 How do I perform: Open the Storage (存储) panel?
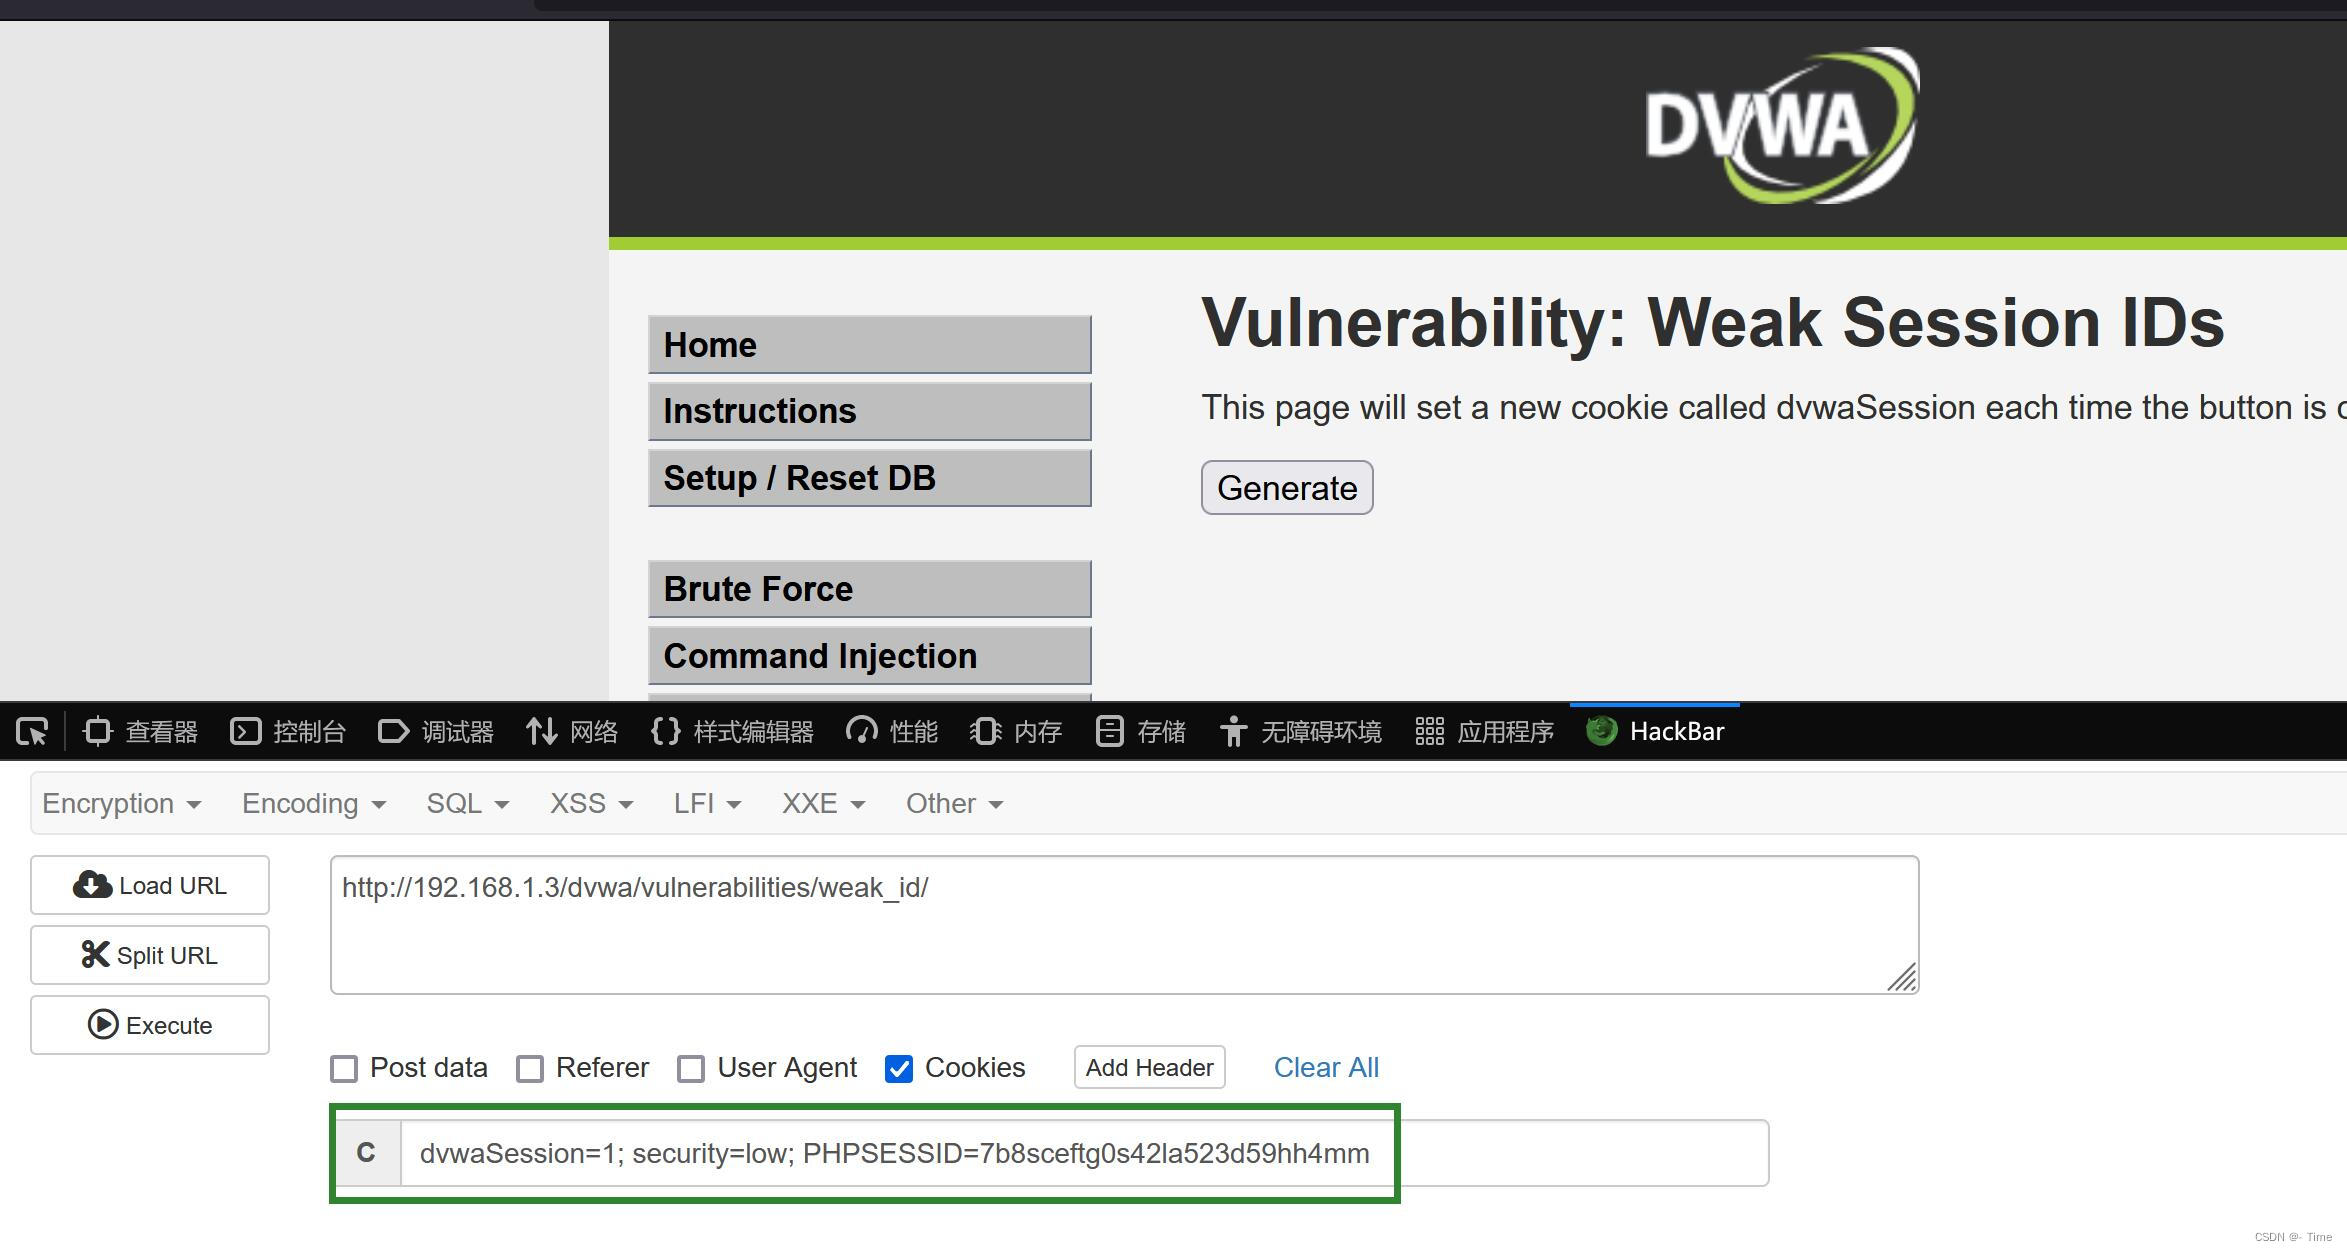click(1141, 732)
